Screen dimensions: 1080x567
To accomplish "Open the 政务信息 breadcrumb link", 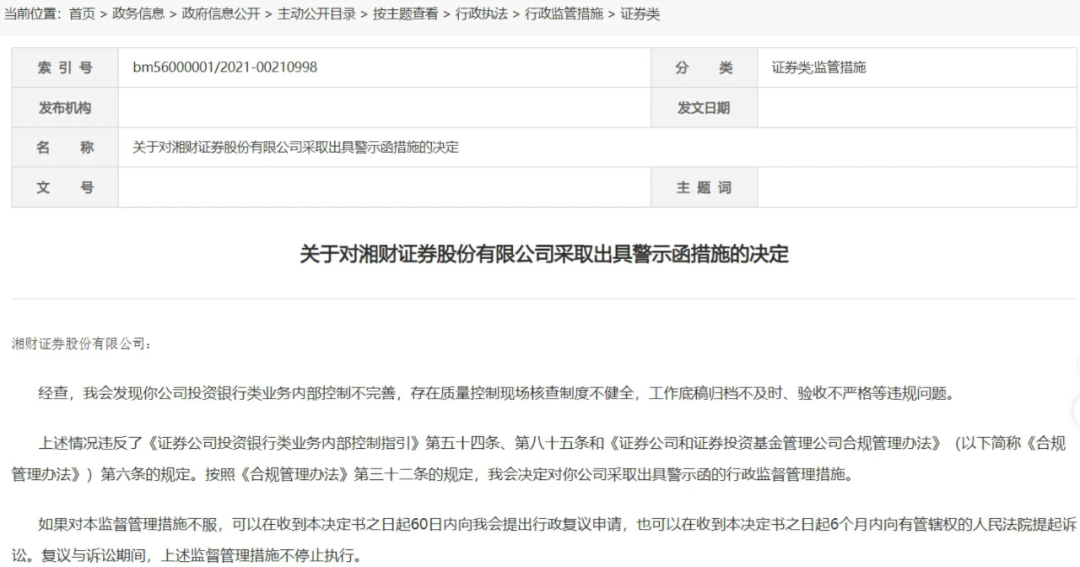I will tap(139, 14).
